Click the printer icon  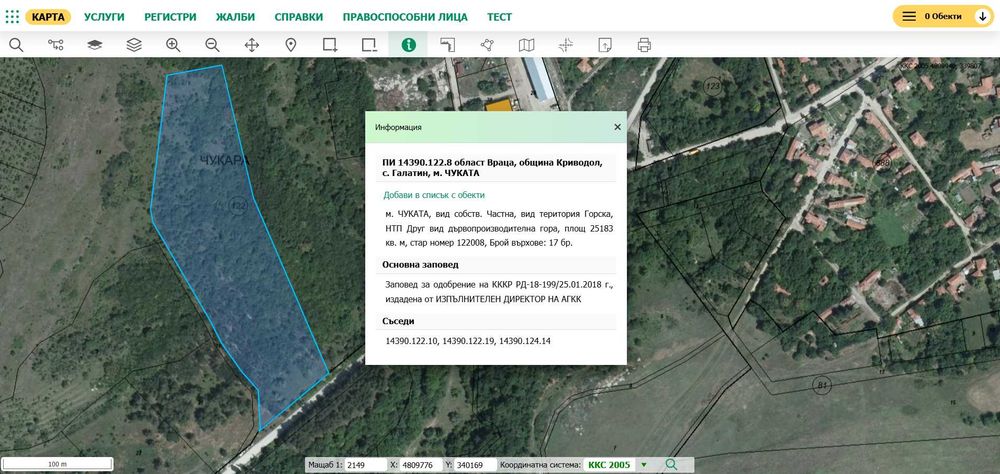coord(644,45)
